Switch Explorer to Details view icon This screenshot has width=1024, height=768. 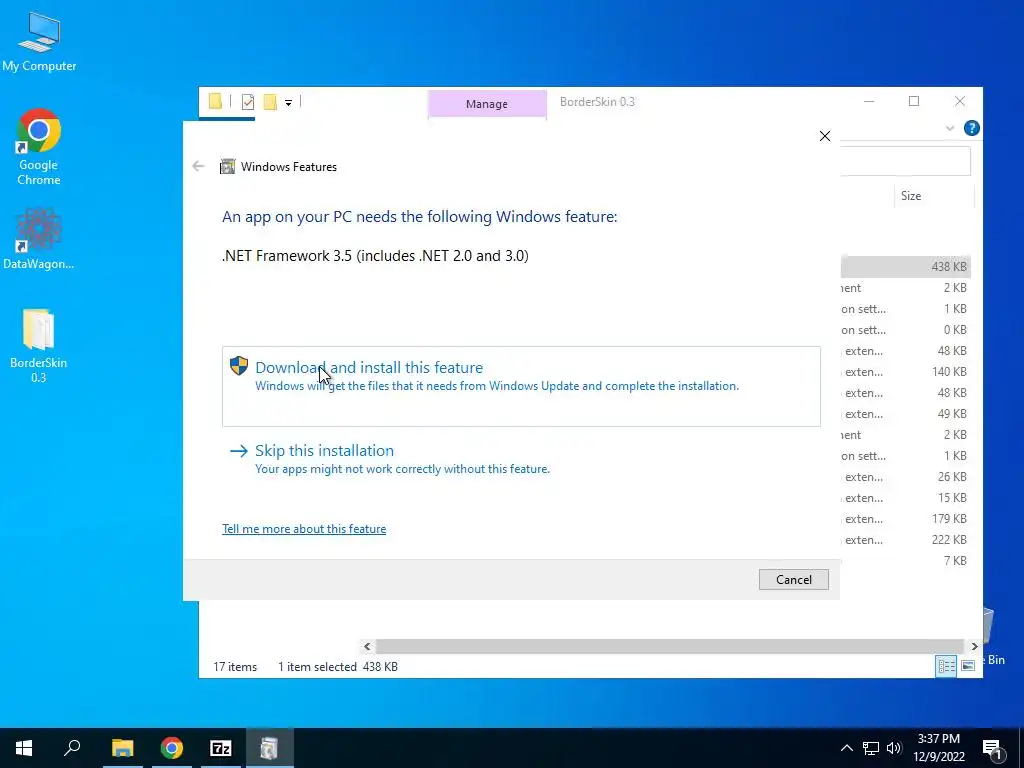pyautogui.click(x=946, y=666)
